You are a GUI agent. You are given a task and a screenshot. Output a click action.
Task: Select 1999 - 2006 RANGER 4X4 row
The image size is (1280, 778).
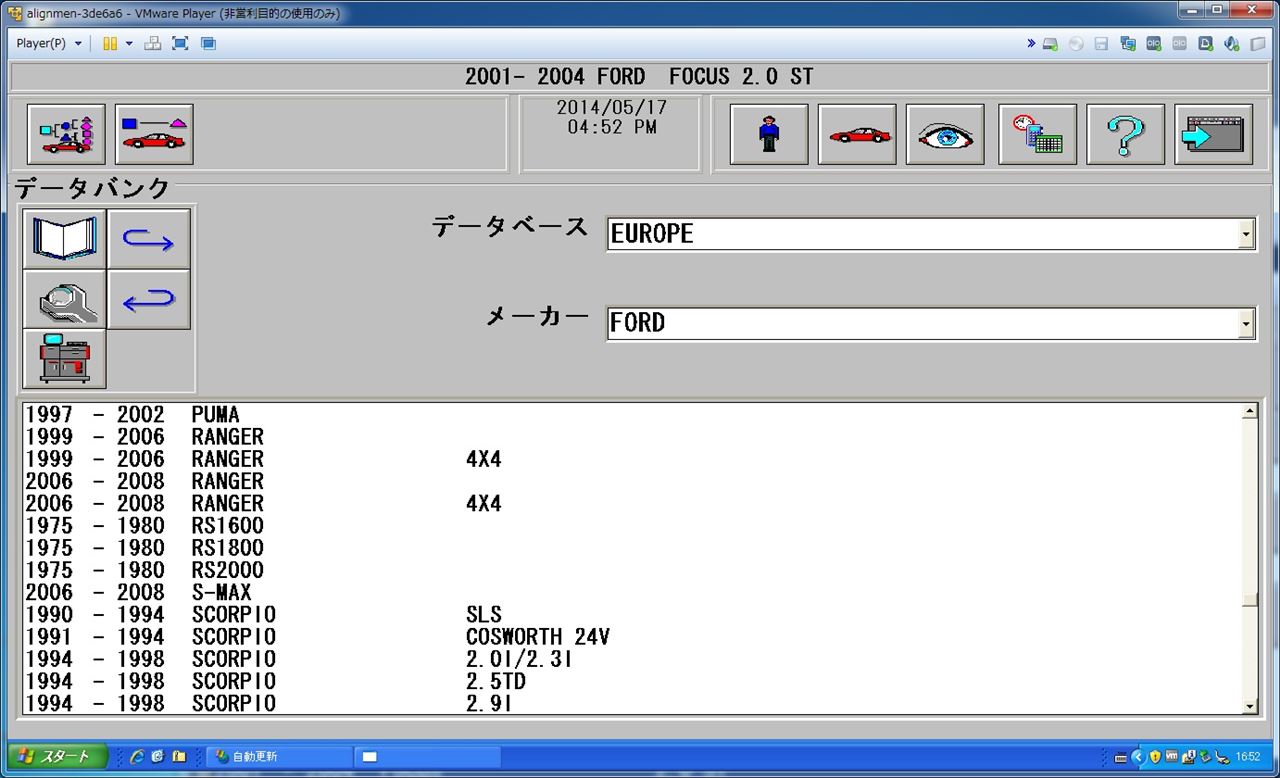631,459
